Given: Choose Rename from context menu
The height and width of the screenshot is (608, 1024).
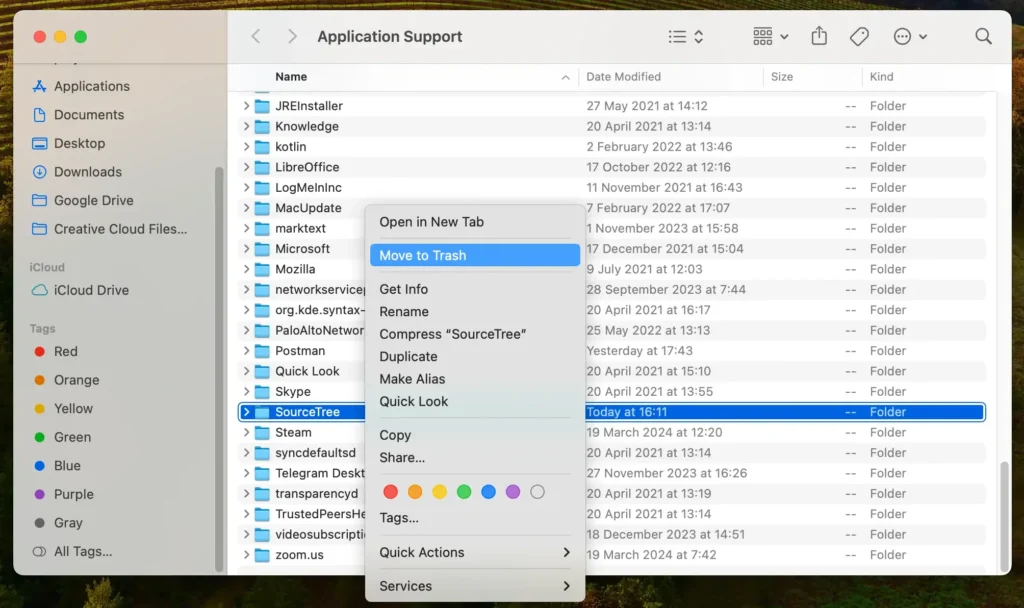Looking at the screenshot, I should (x=475, y=312).
